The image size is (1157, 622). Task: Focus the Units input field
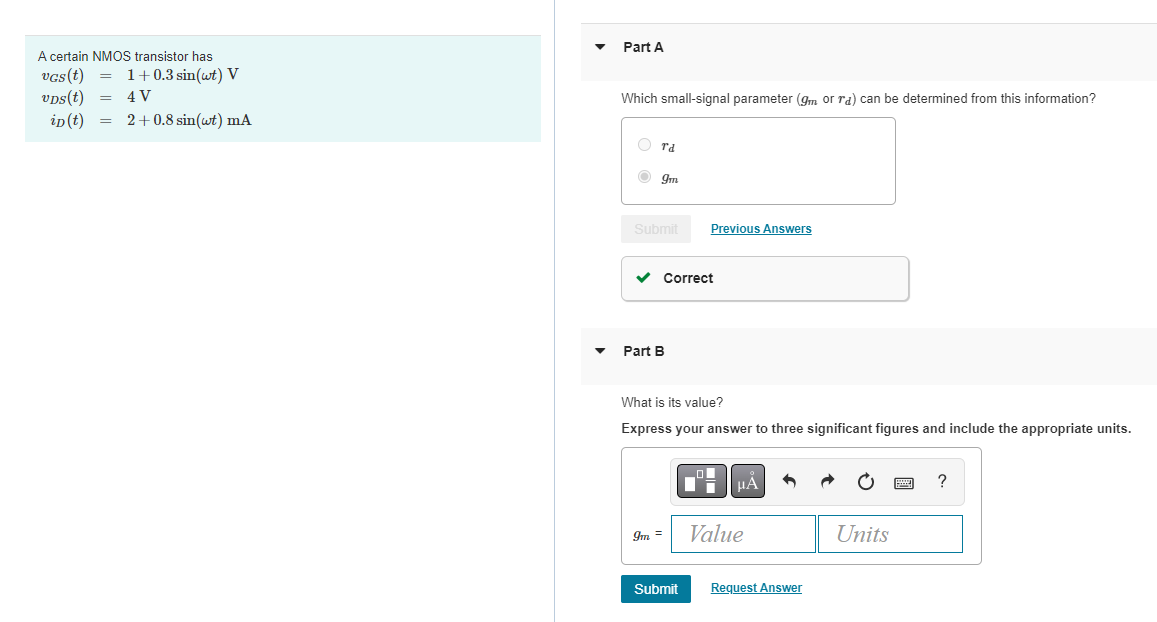pyautogui.click(x=890, y=534)
